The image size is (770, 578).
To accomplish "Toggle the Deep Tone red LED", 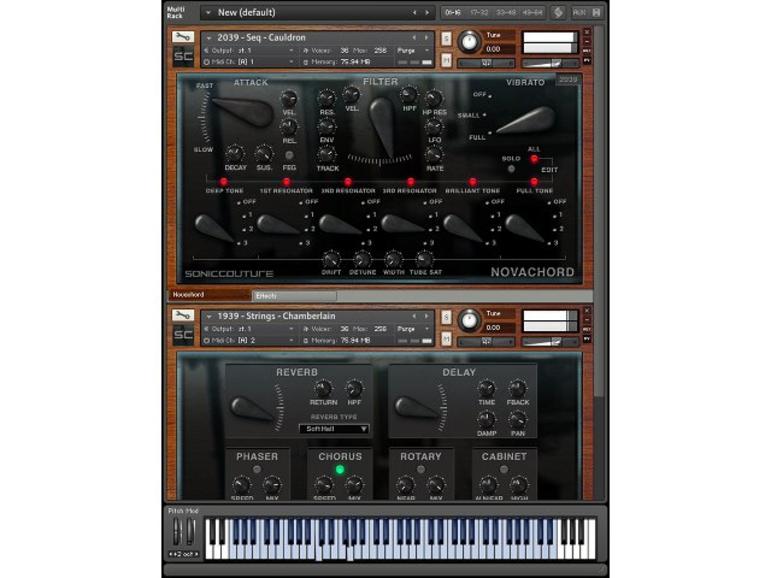I will (x=223, y=182).
